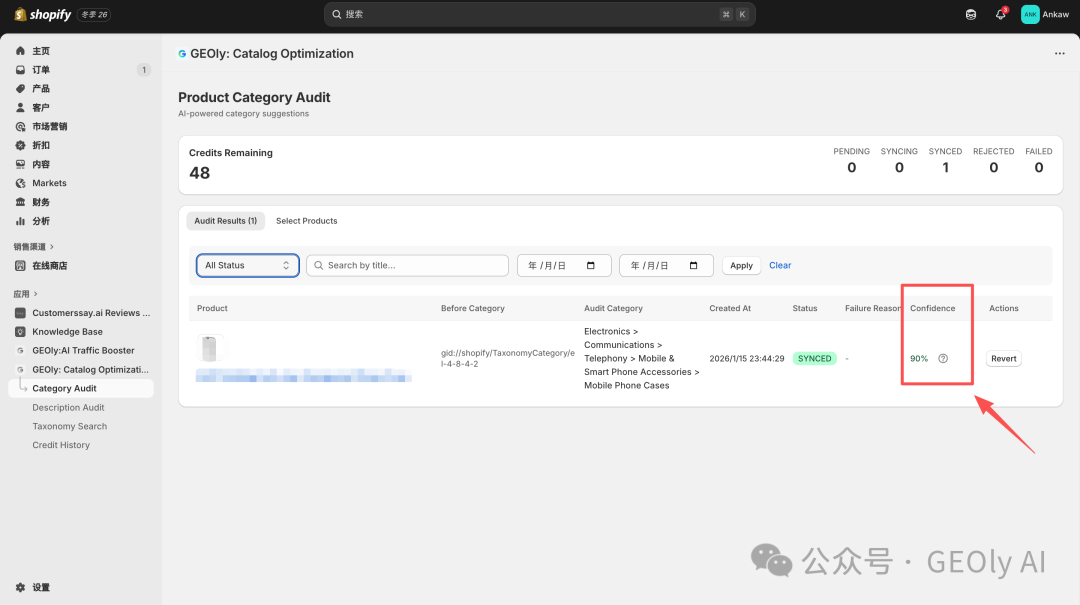Click the 90% confidence value
This screenshot has width=1080, height=605.
point(919,358)
